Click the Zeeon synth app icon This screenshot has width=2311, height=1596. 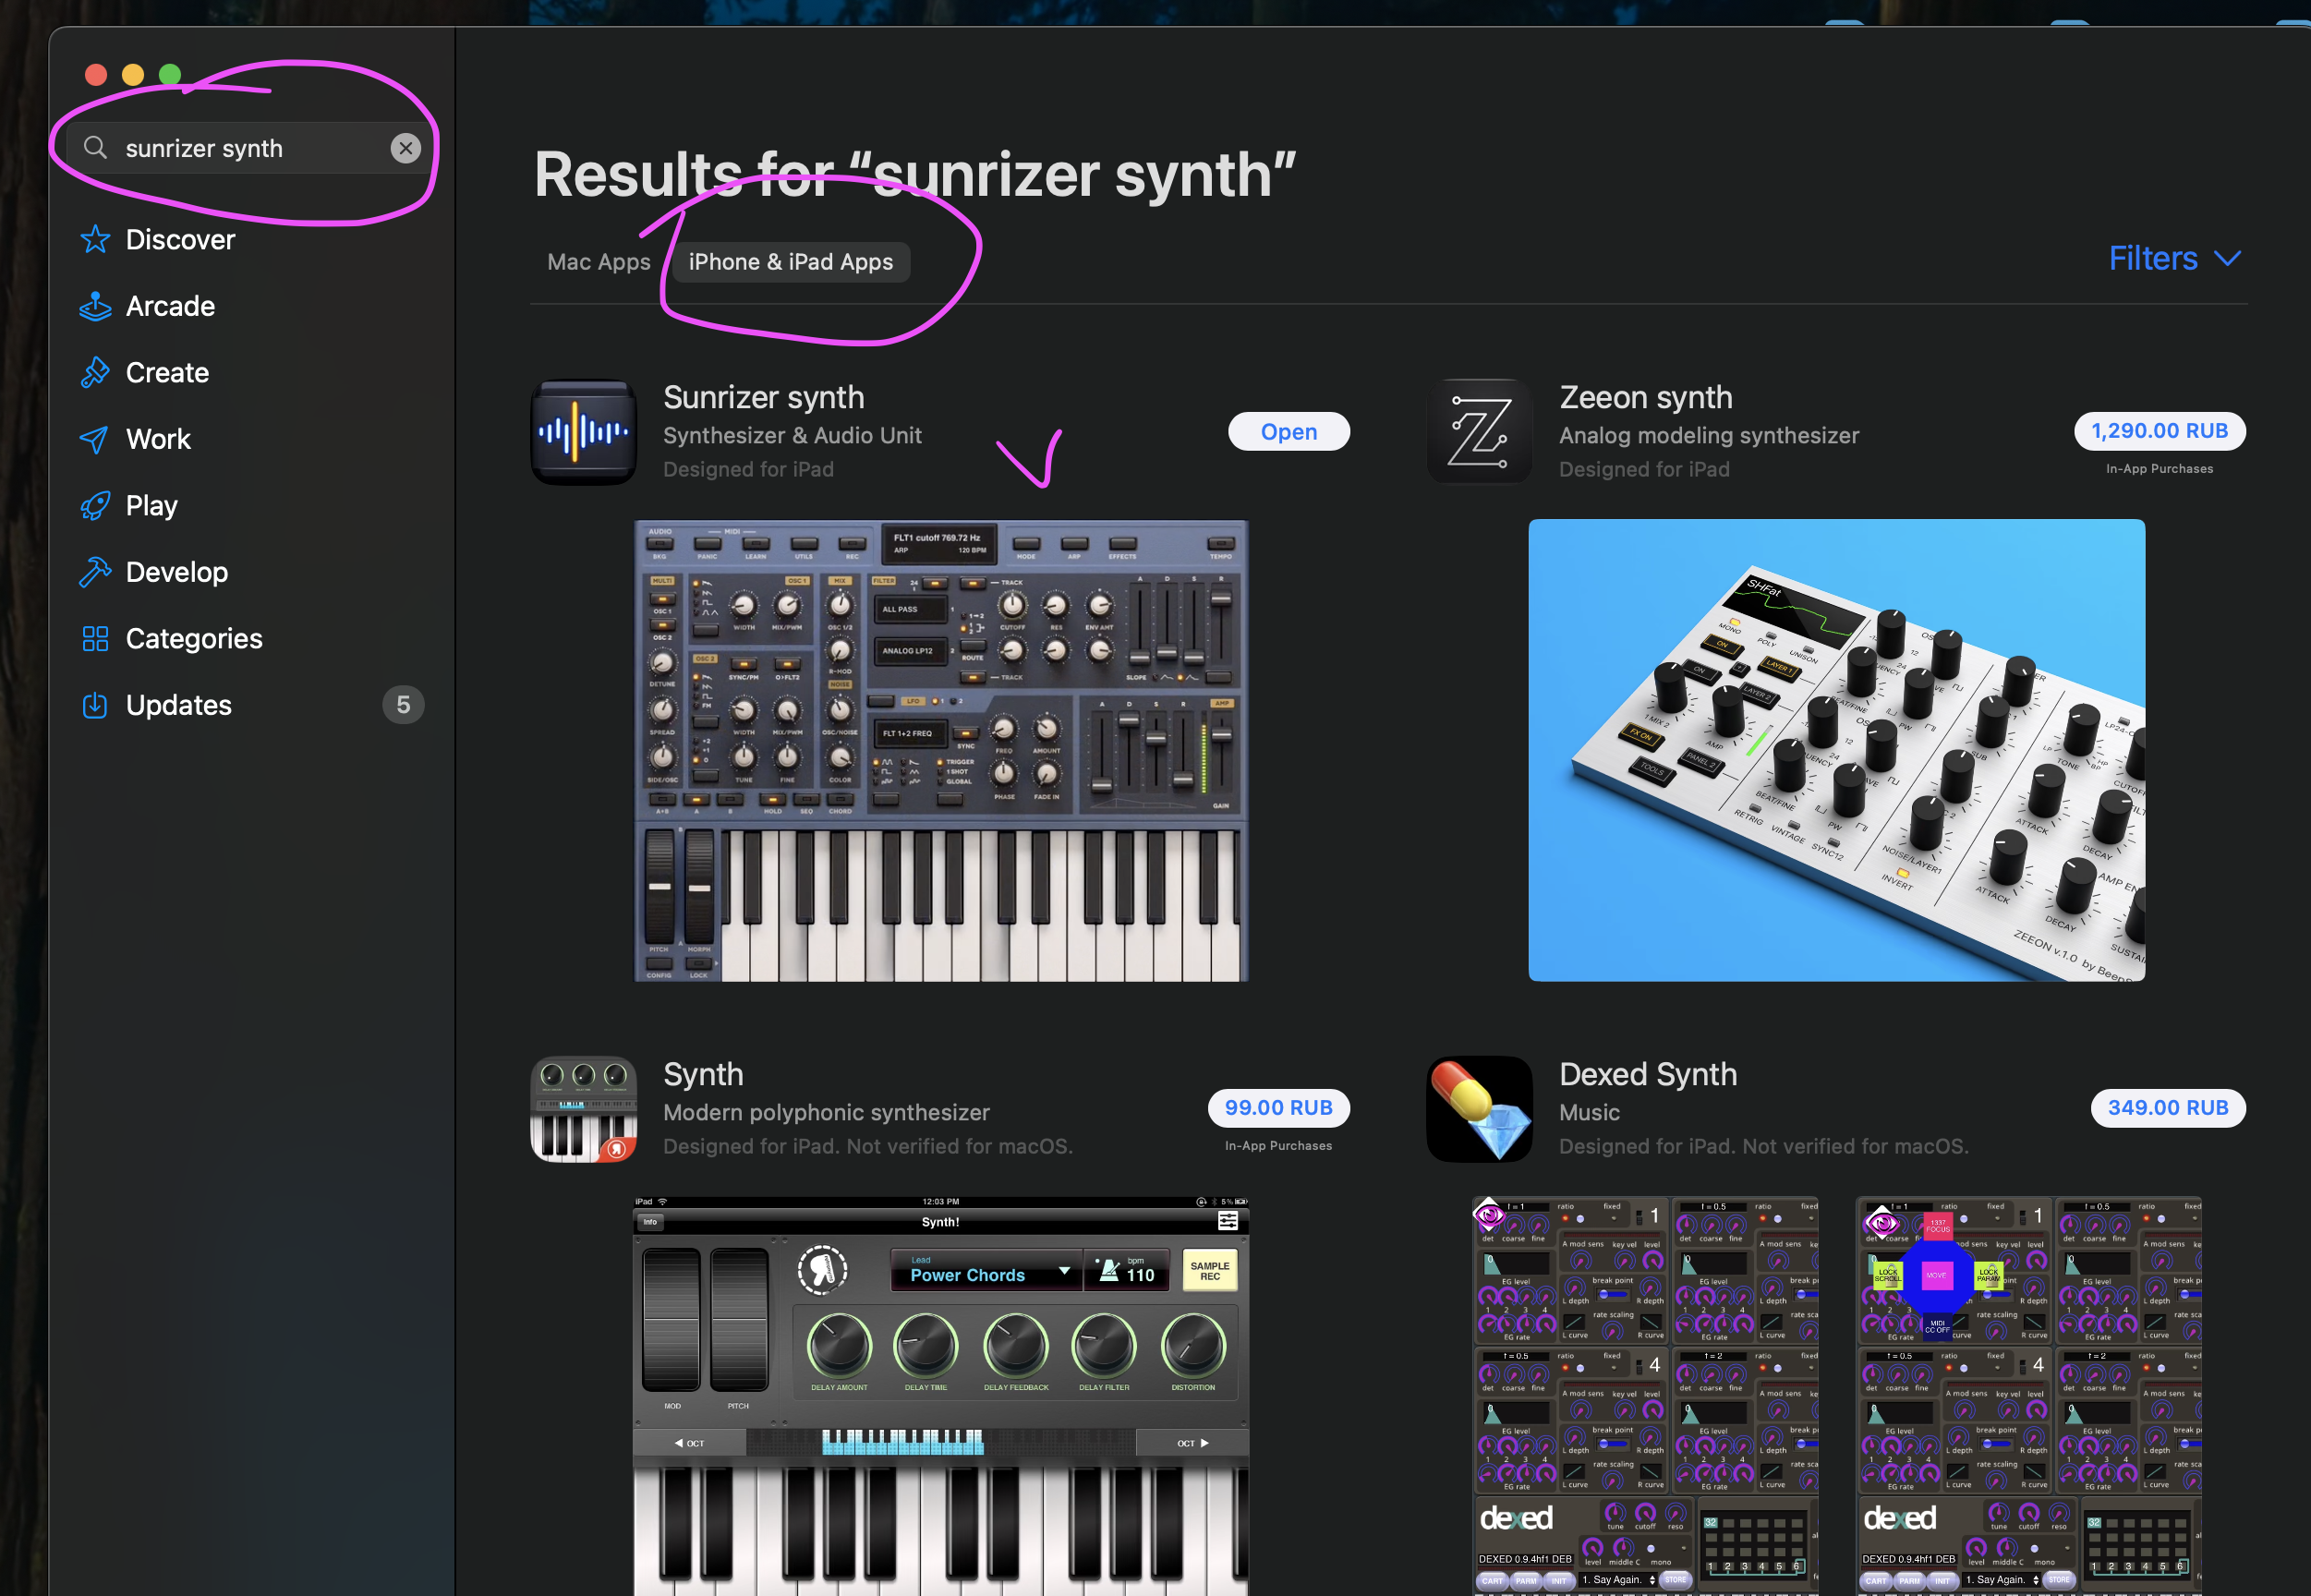point(1478,431)
